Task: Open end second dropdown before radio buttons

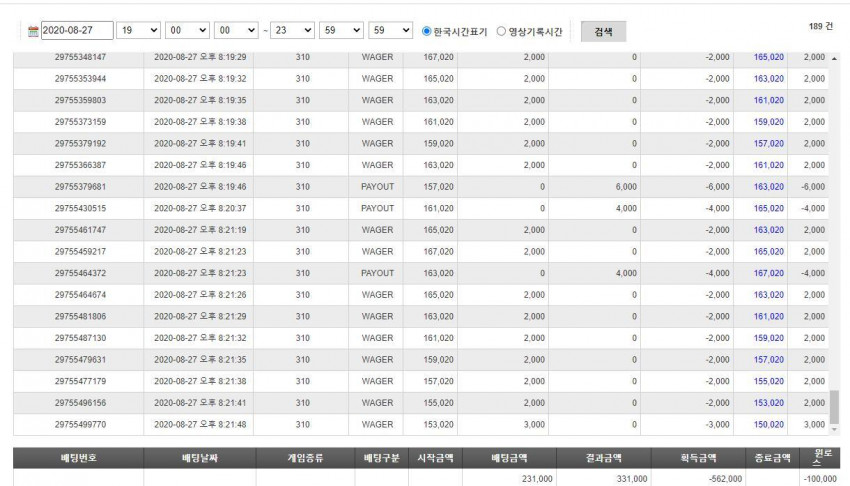Action: click(390, 30)
